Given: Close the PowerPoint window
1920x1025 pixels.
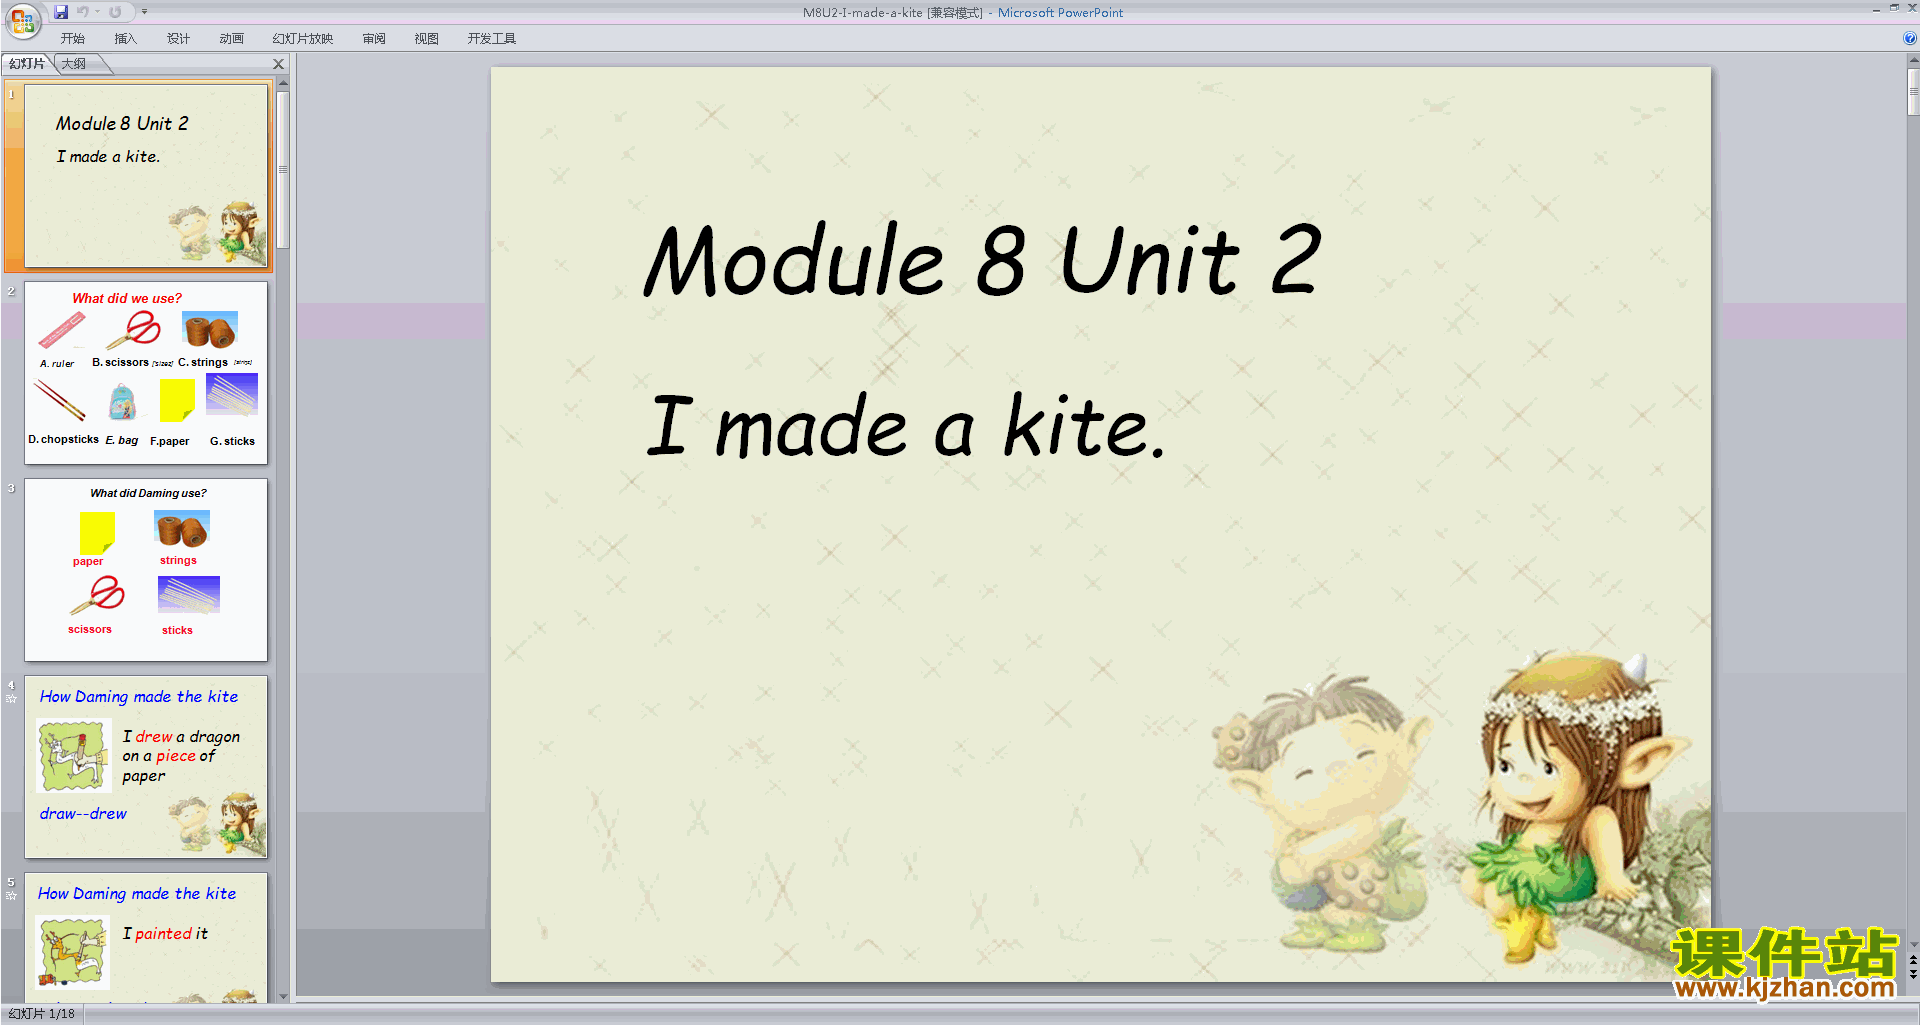Looking at the screenshot, I should (x=1911, y=8).
